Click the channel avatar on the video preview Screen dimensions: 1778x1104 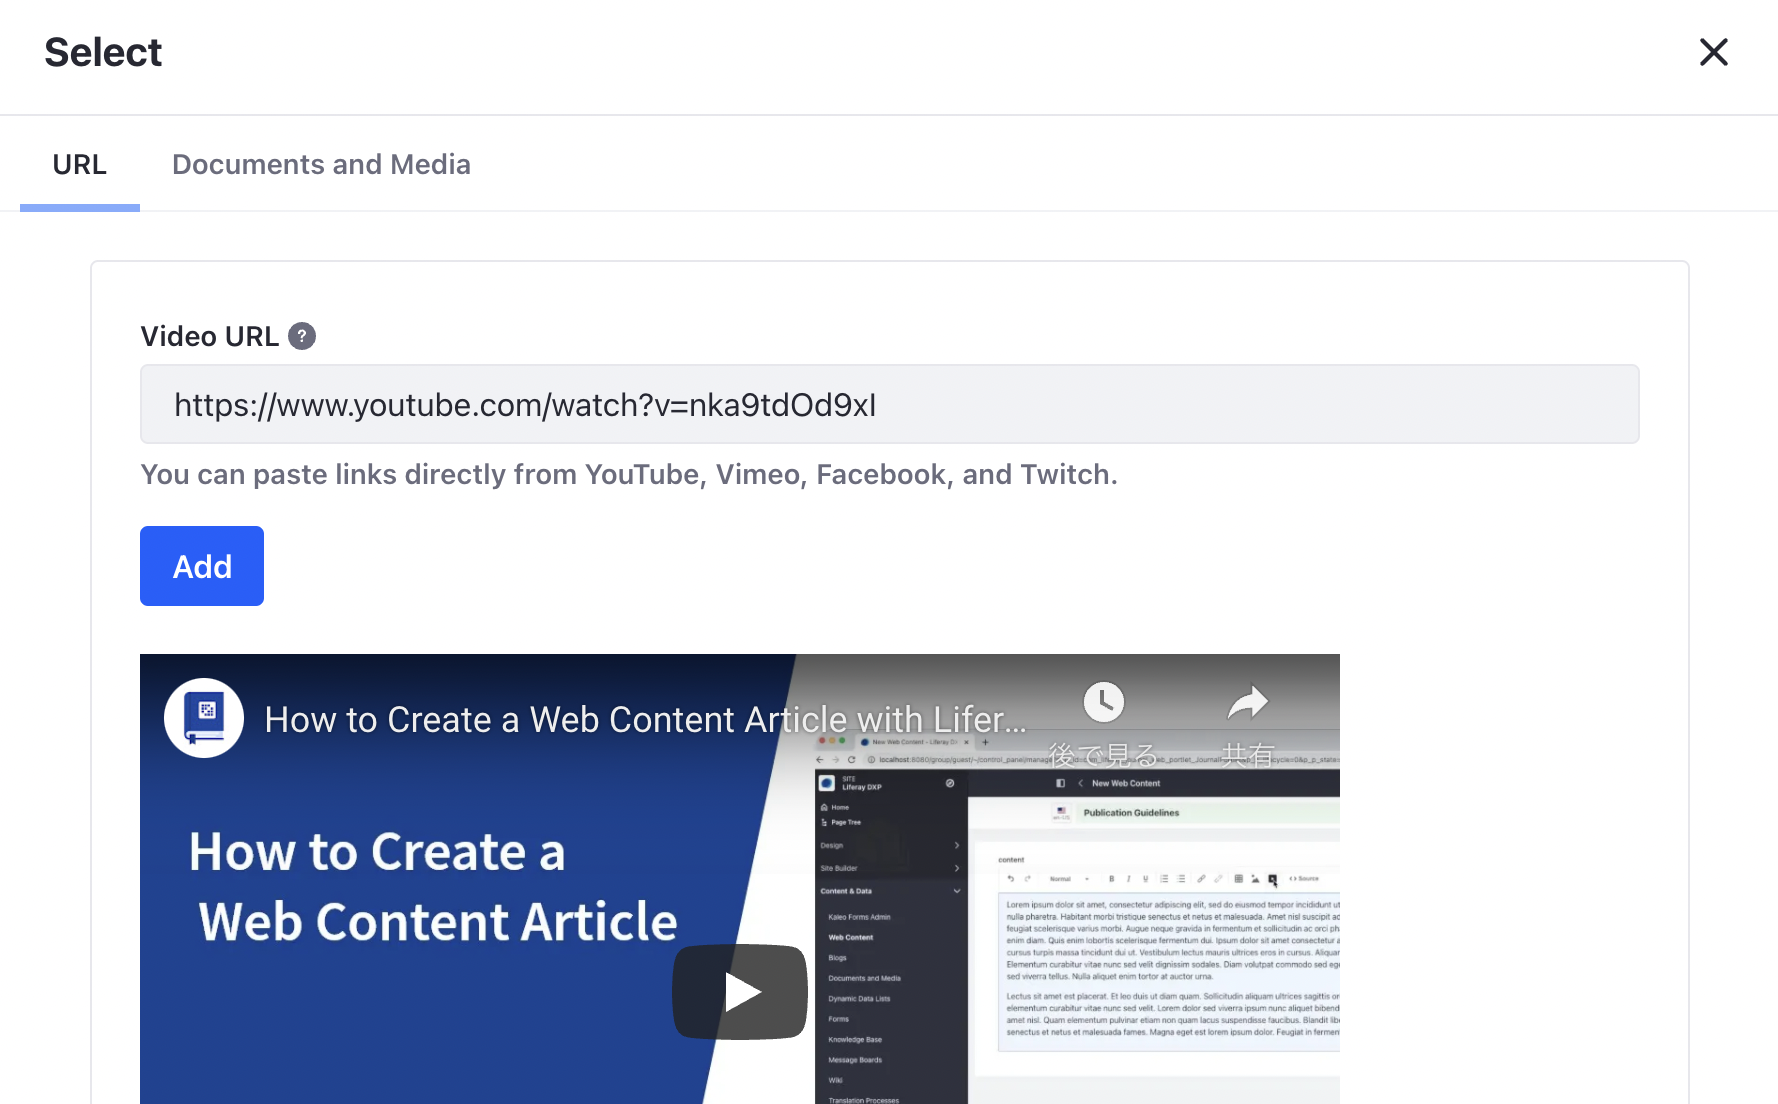point(204,718)
